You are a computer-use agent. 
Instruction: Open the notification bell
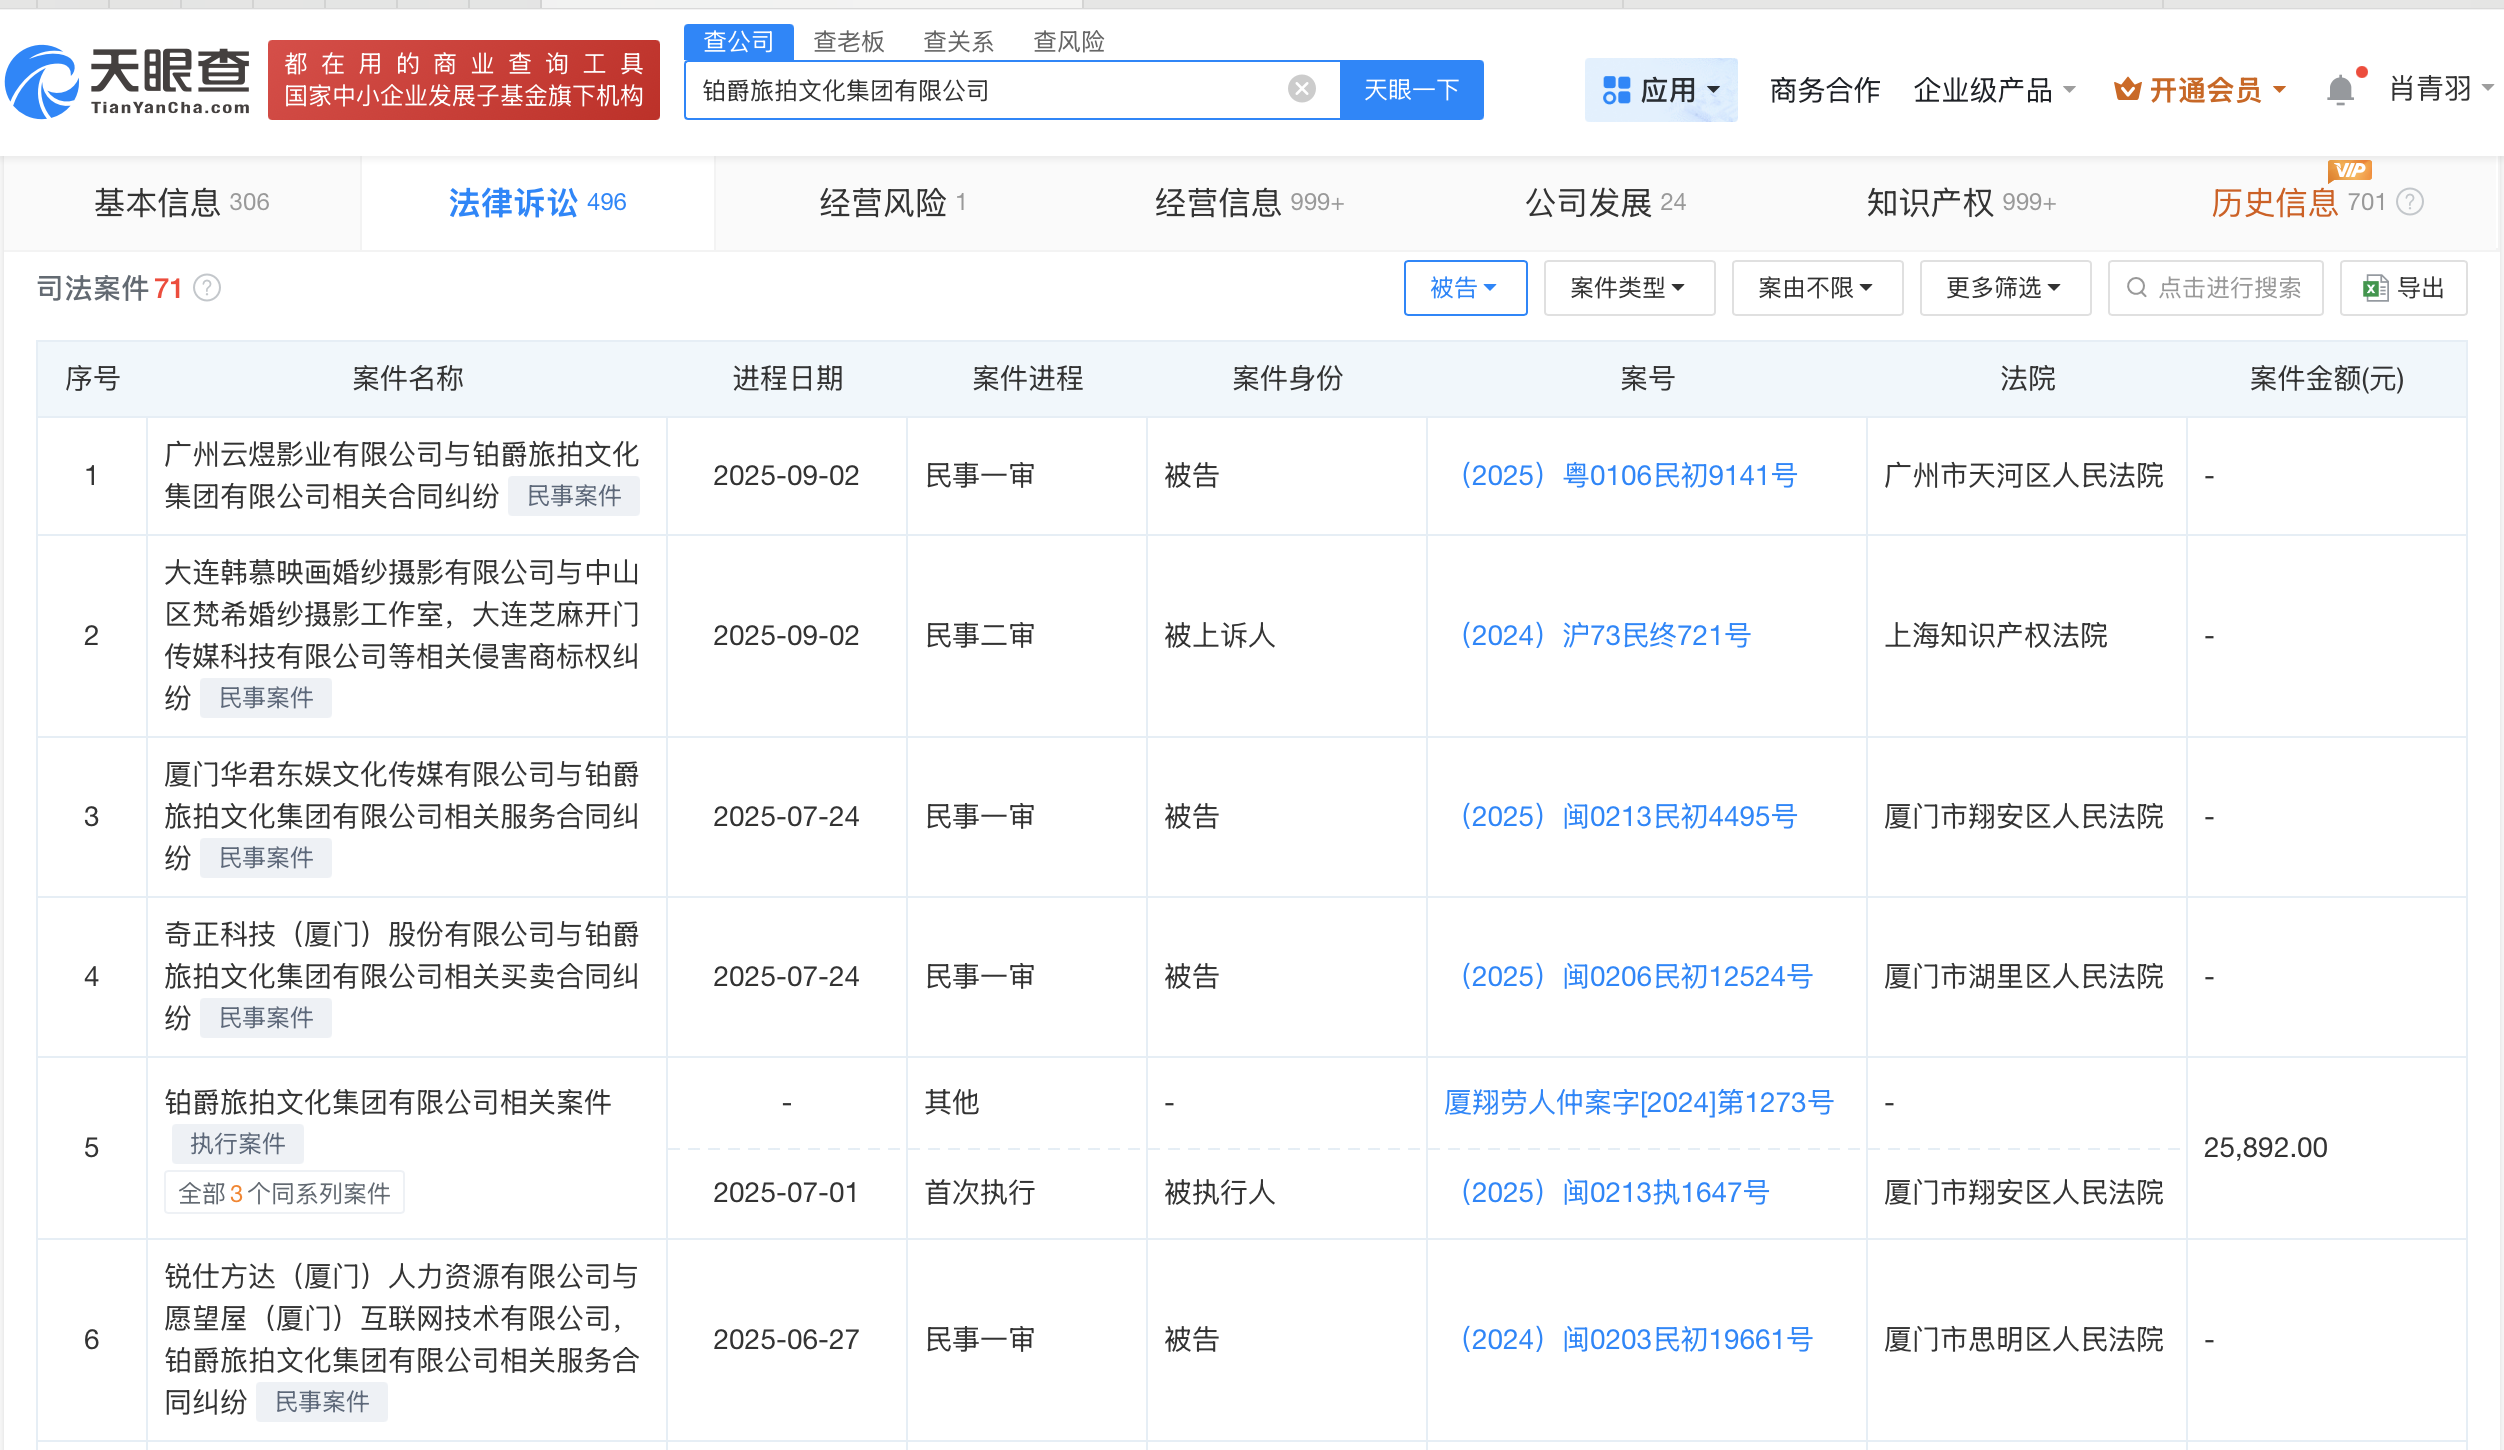click(2340, 90)
